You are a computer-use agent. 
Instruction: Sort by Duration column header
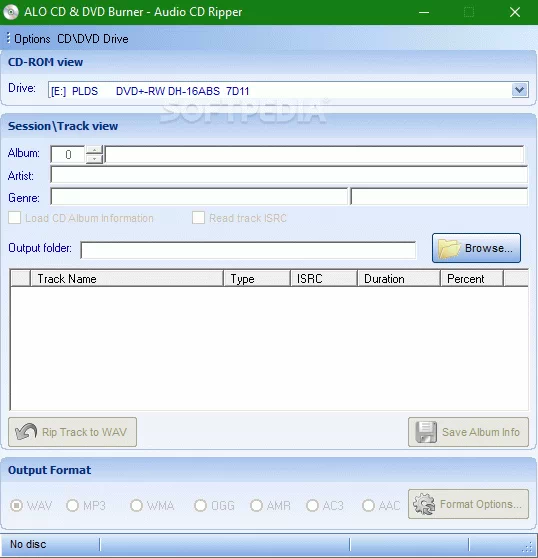tap(399, 278)
